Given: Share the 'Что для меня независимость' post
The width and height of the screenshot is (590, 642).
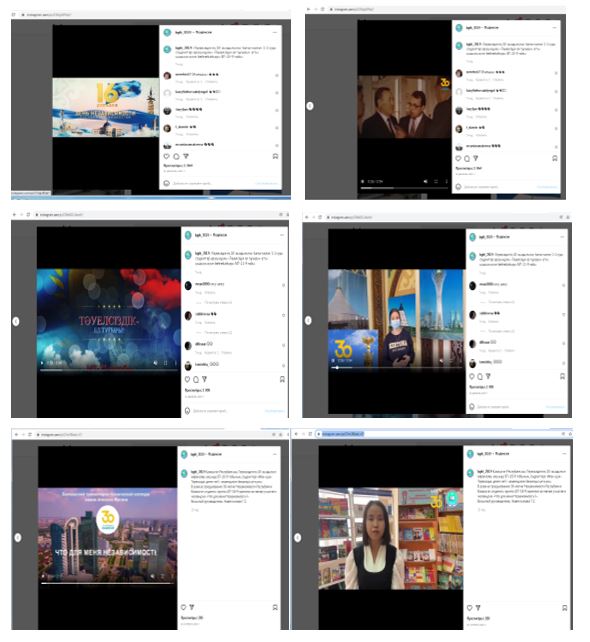Looking at the screenshot, I should [x=192, y=607].
